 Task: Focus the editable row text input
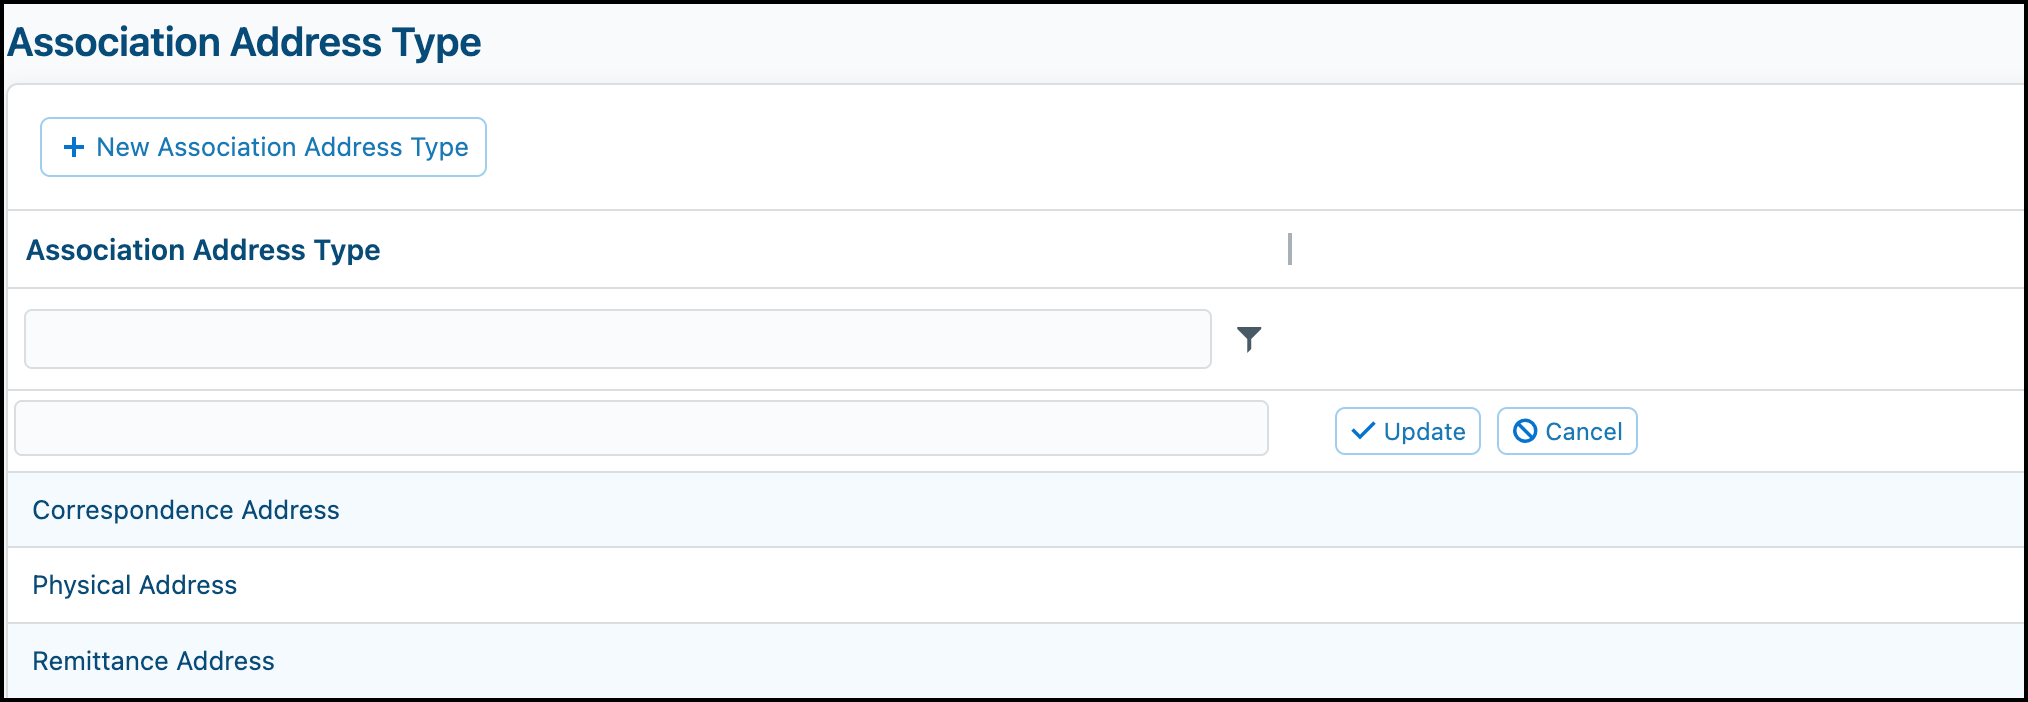point(641,428)
